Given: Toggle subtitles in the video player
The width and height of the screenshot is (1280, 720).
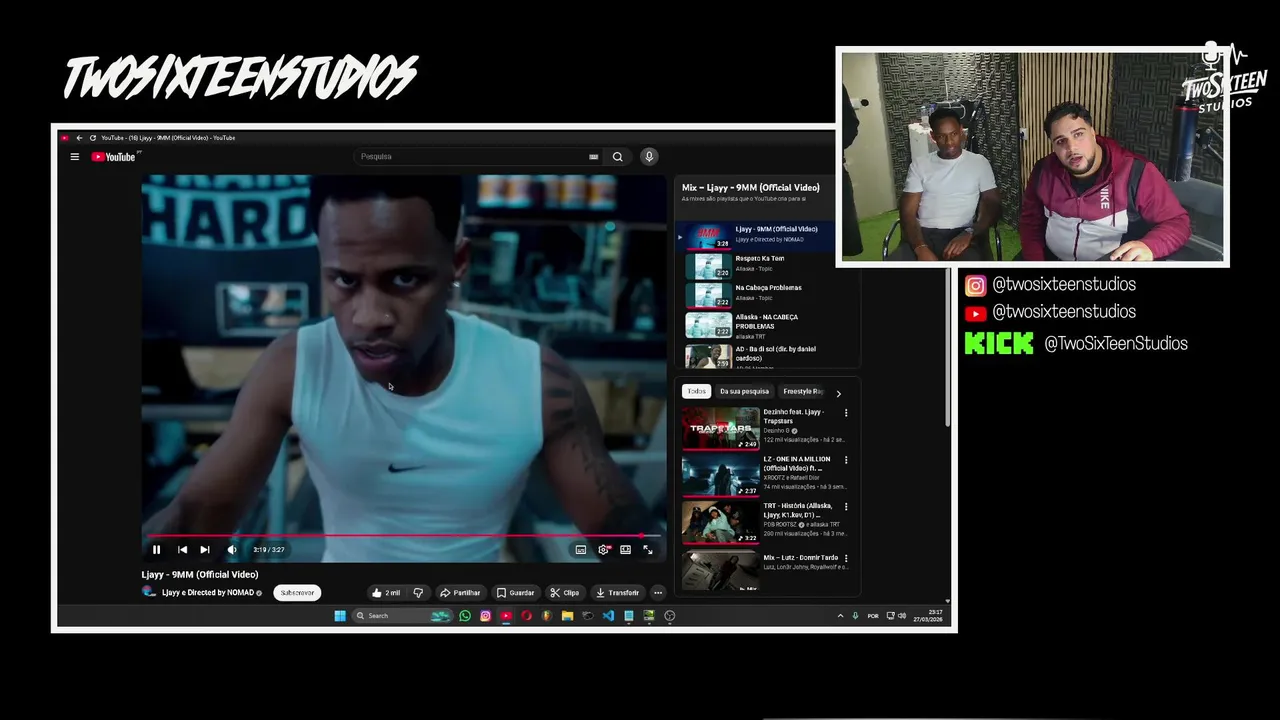Looking at the screenshot, I should (580, 549).
